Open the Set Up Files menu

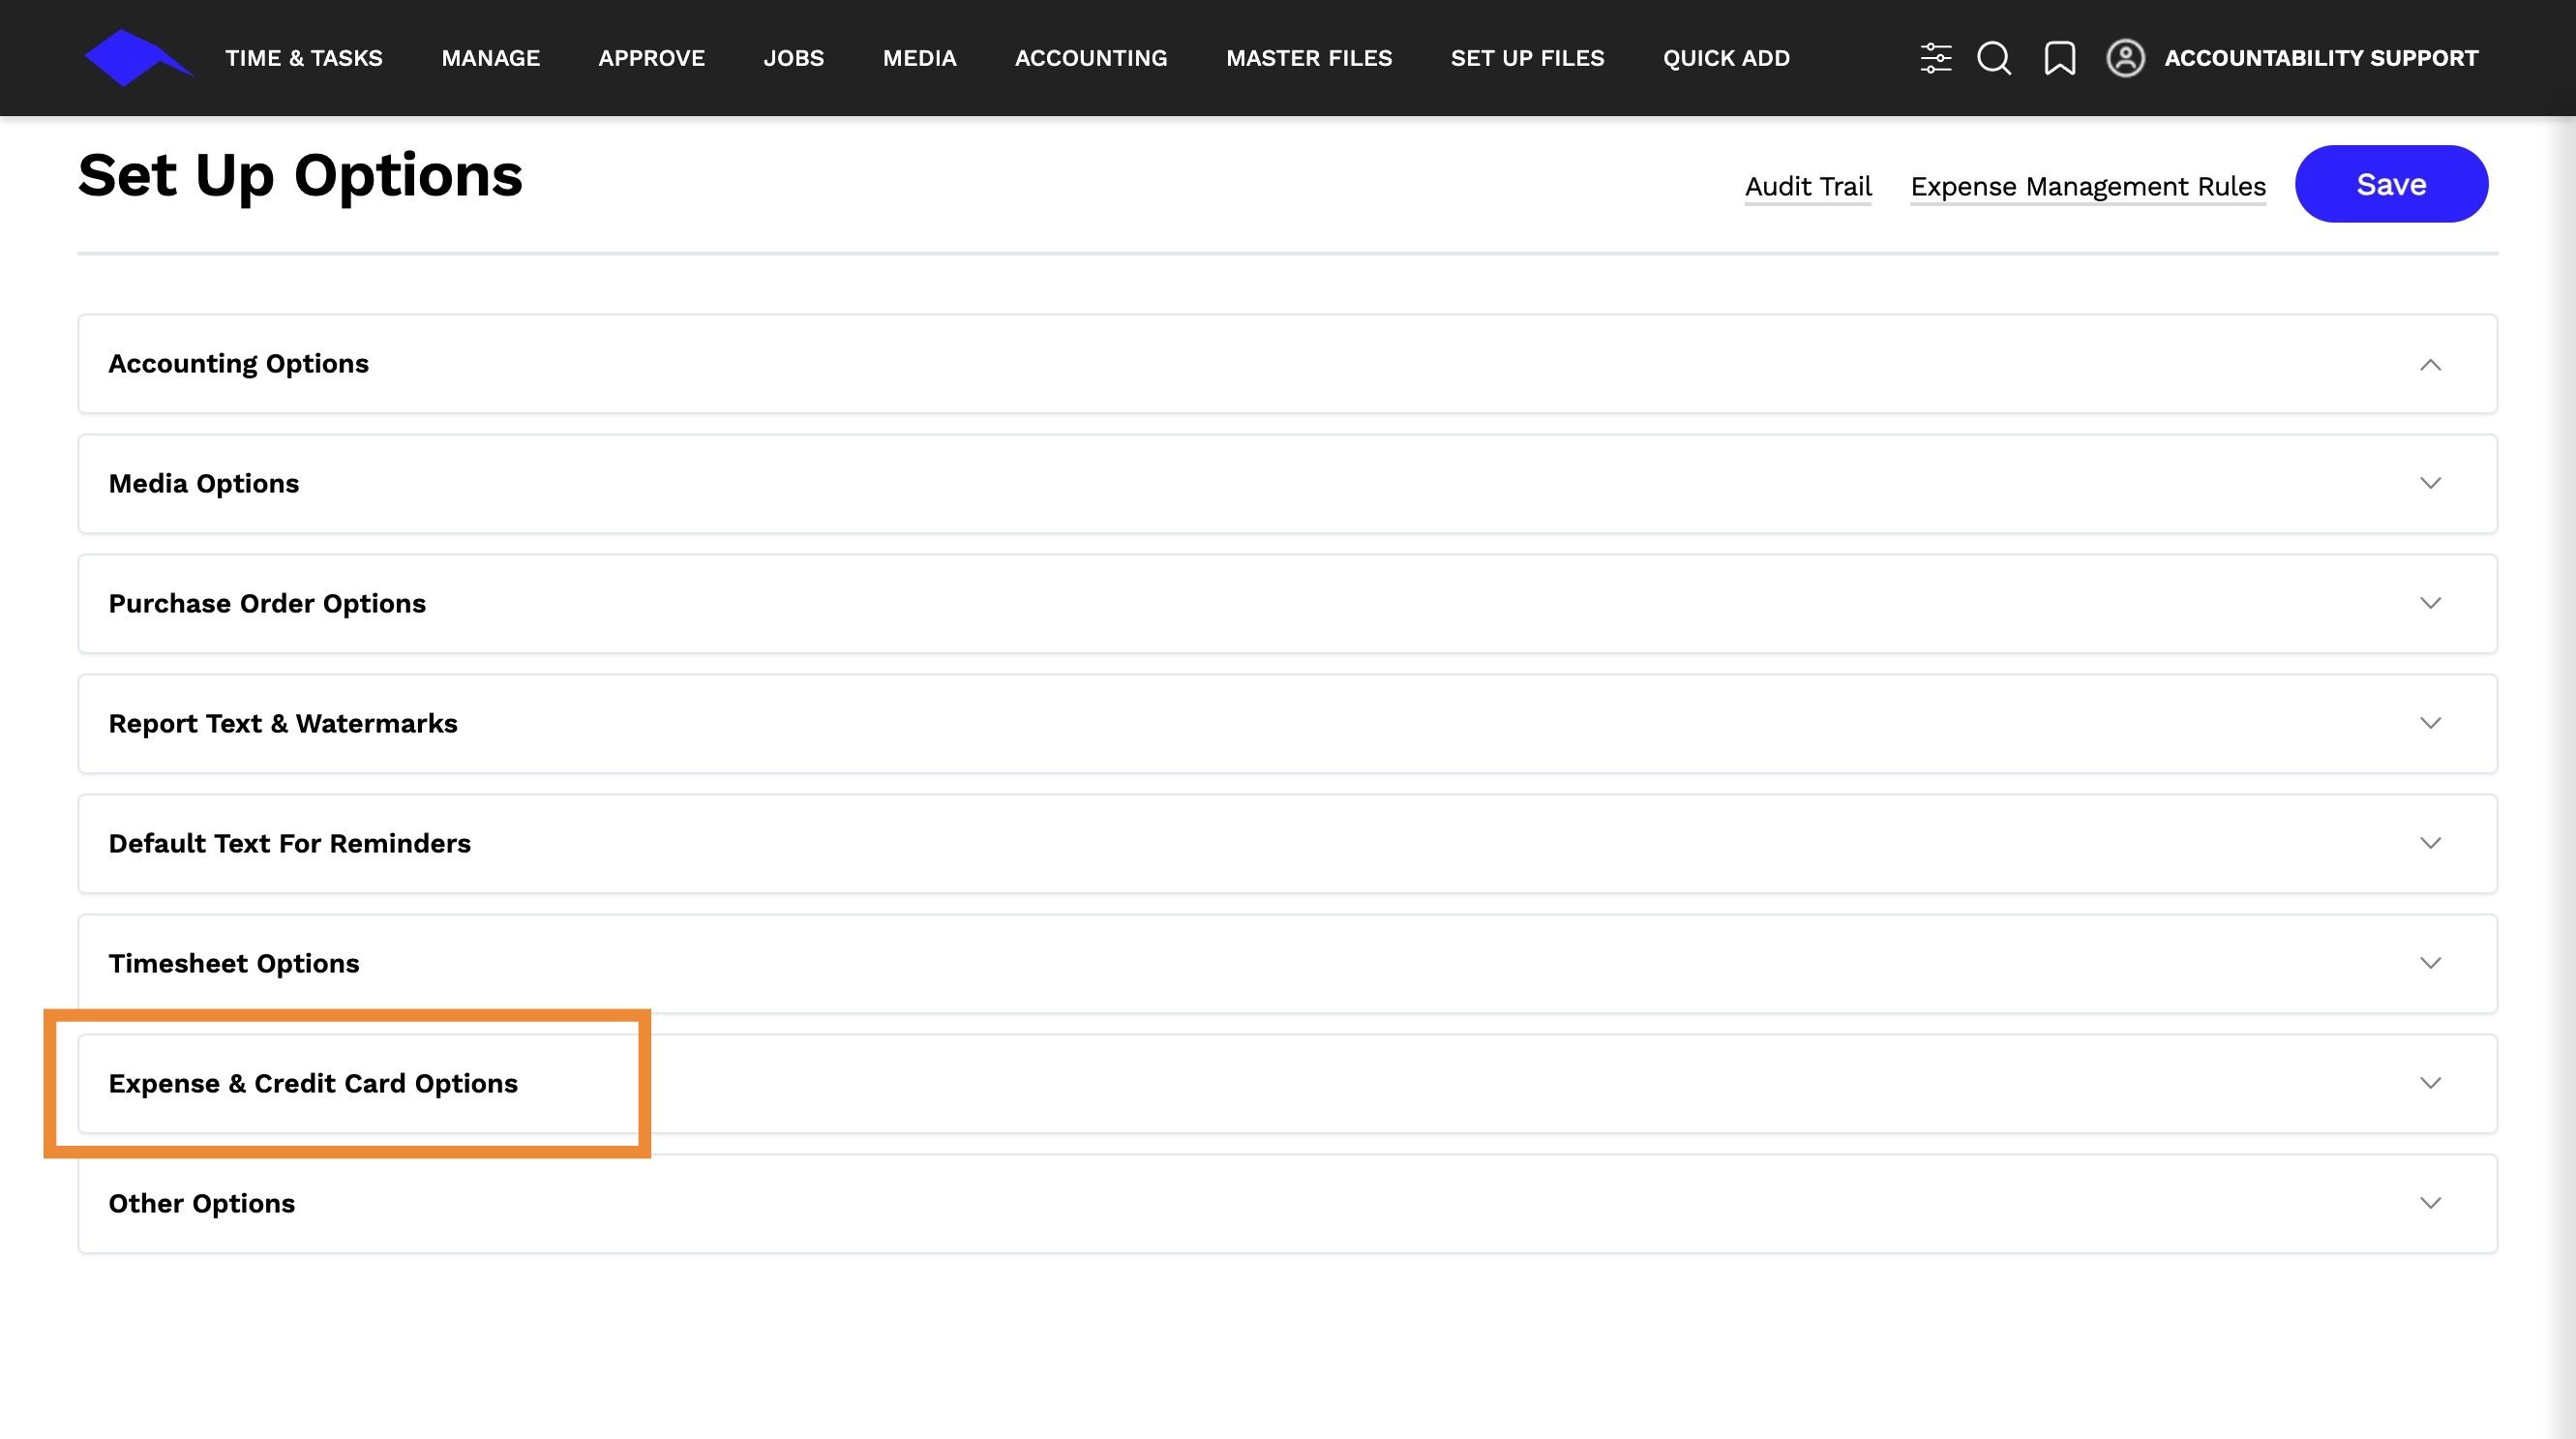point(1527,58)
